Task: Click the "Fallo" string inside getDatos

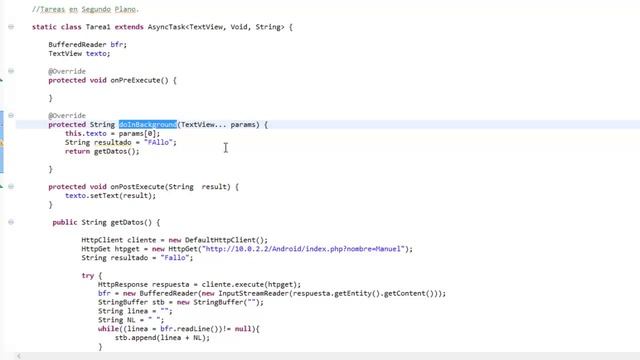Action: click(175, 258)
